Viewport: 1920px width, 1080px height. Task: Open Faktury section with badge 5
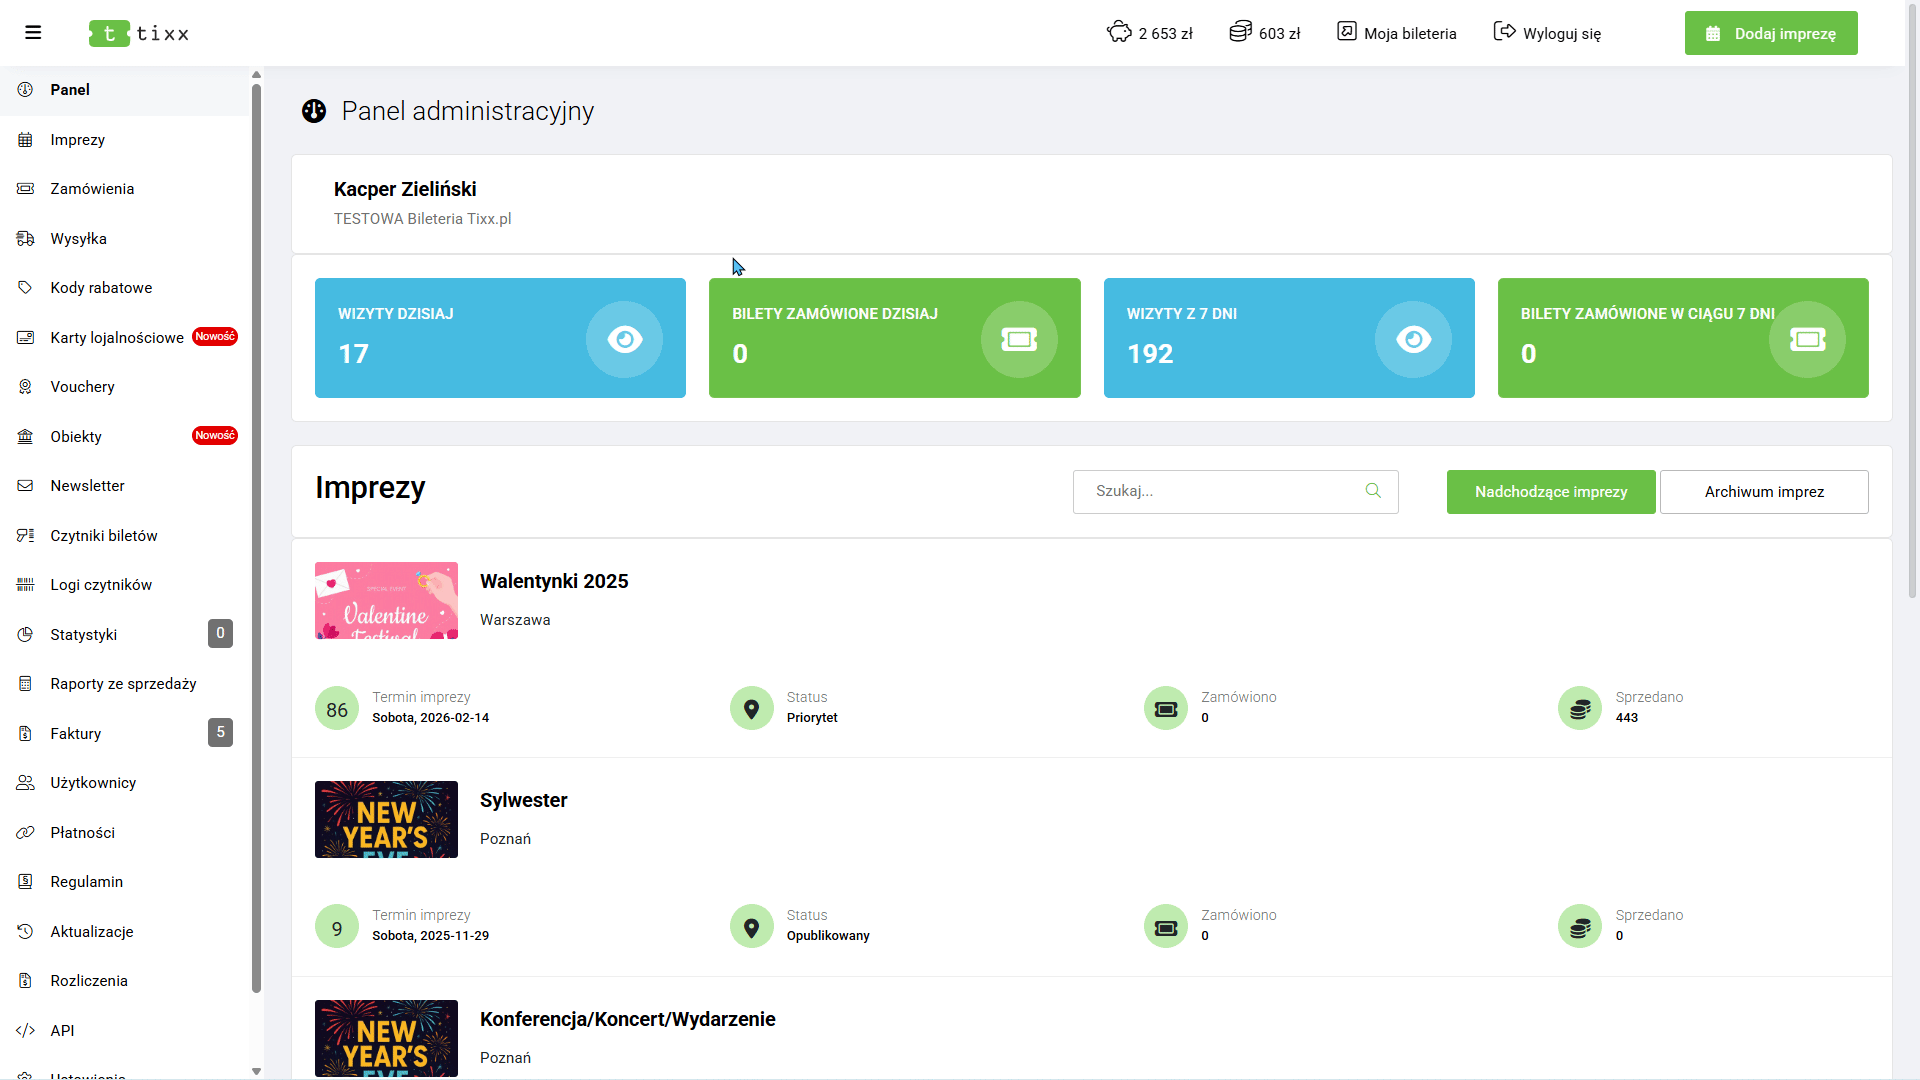(76, 734)
